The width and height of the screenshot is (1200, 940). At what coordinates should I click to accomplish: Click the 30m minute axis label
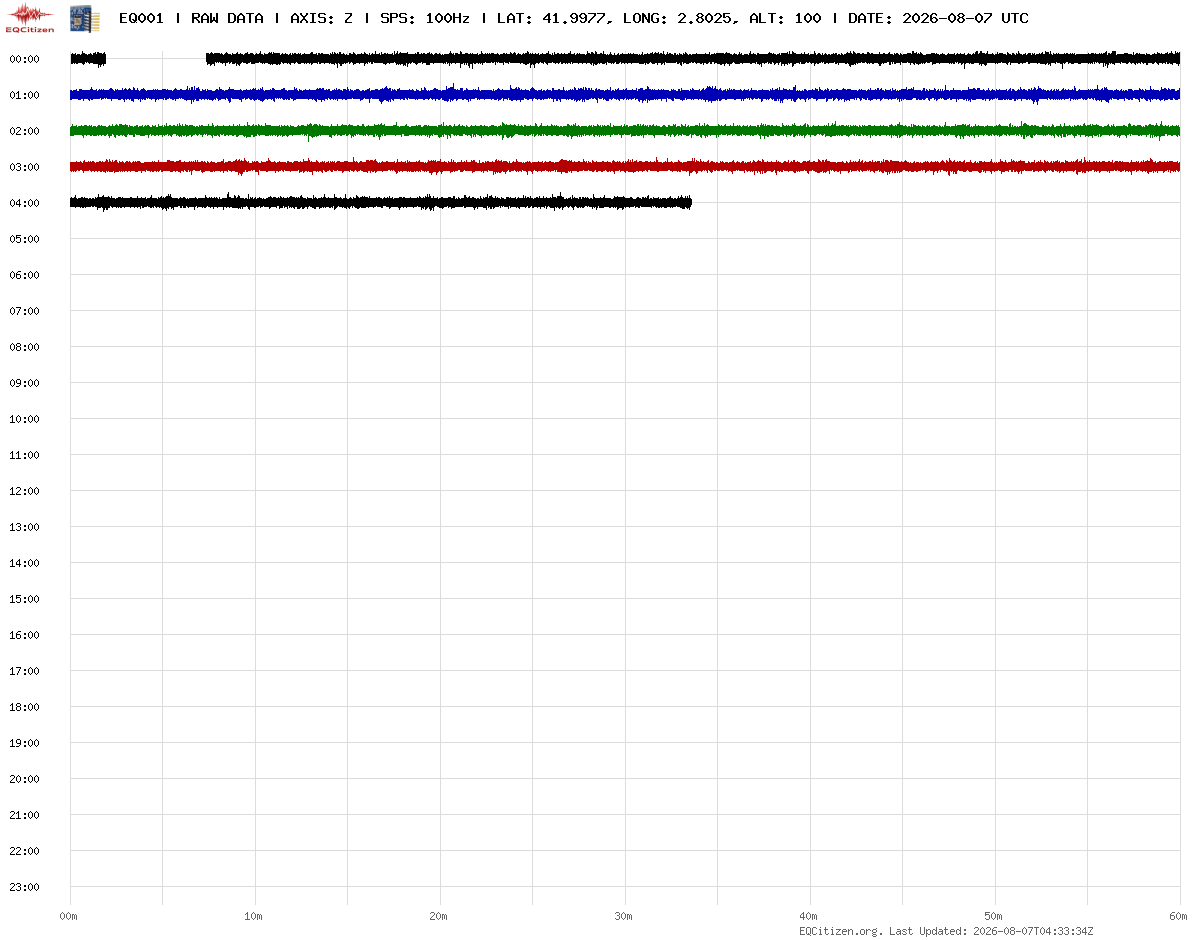pyautogui.click(x=624, y=916)
